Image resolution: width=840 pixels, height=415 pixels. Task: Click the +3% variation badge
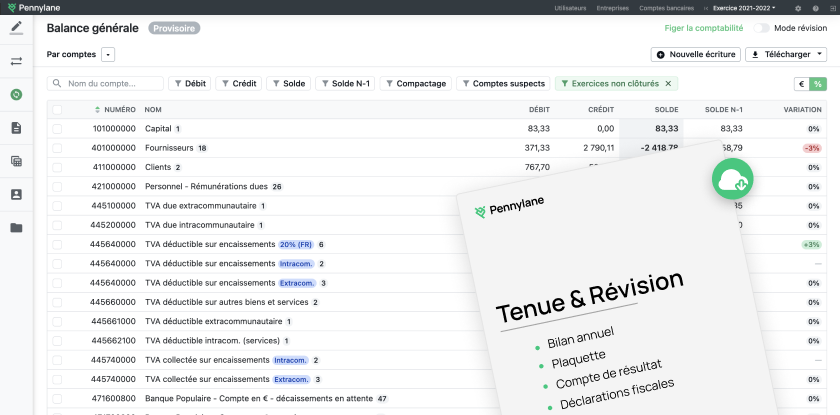(811, 245)
